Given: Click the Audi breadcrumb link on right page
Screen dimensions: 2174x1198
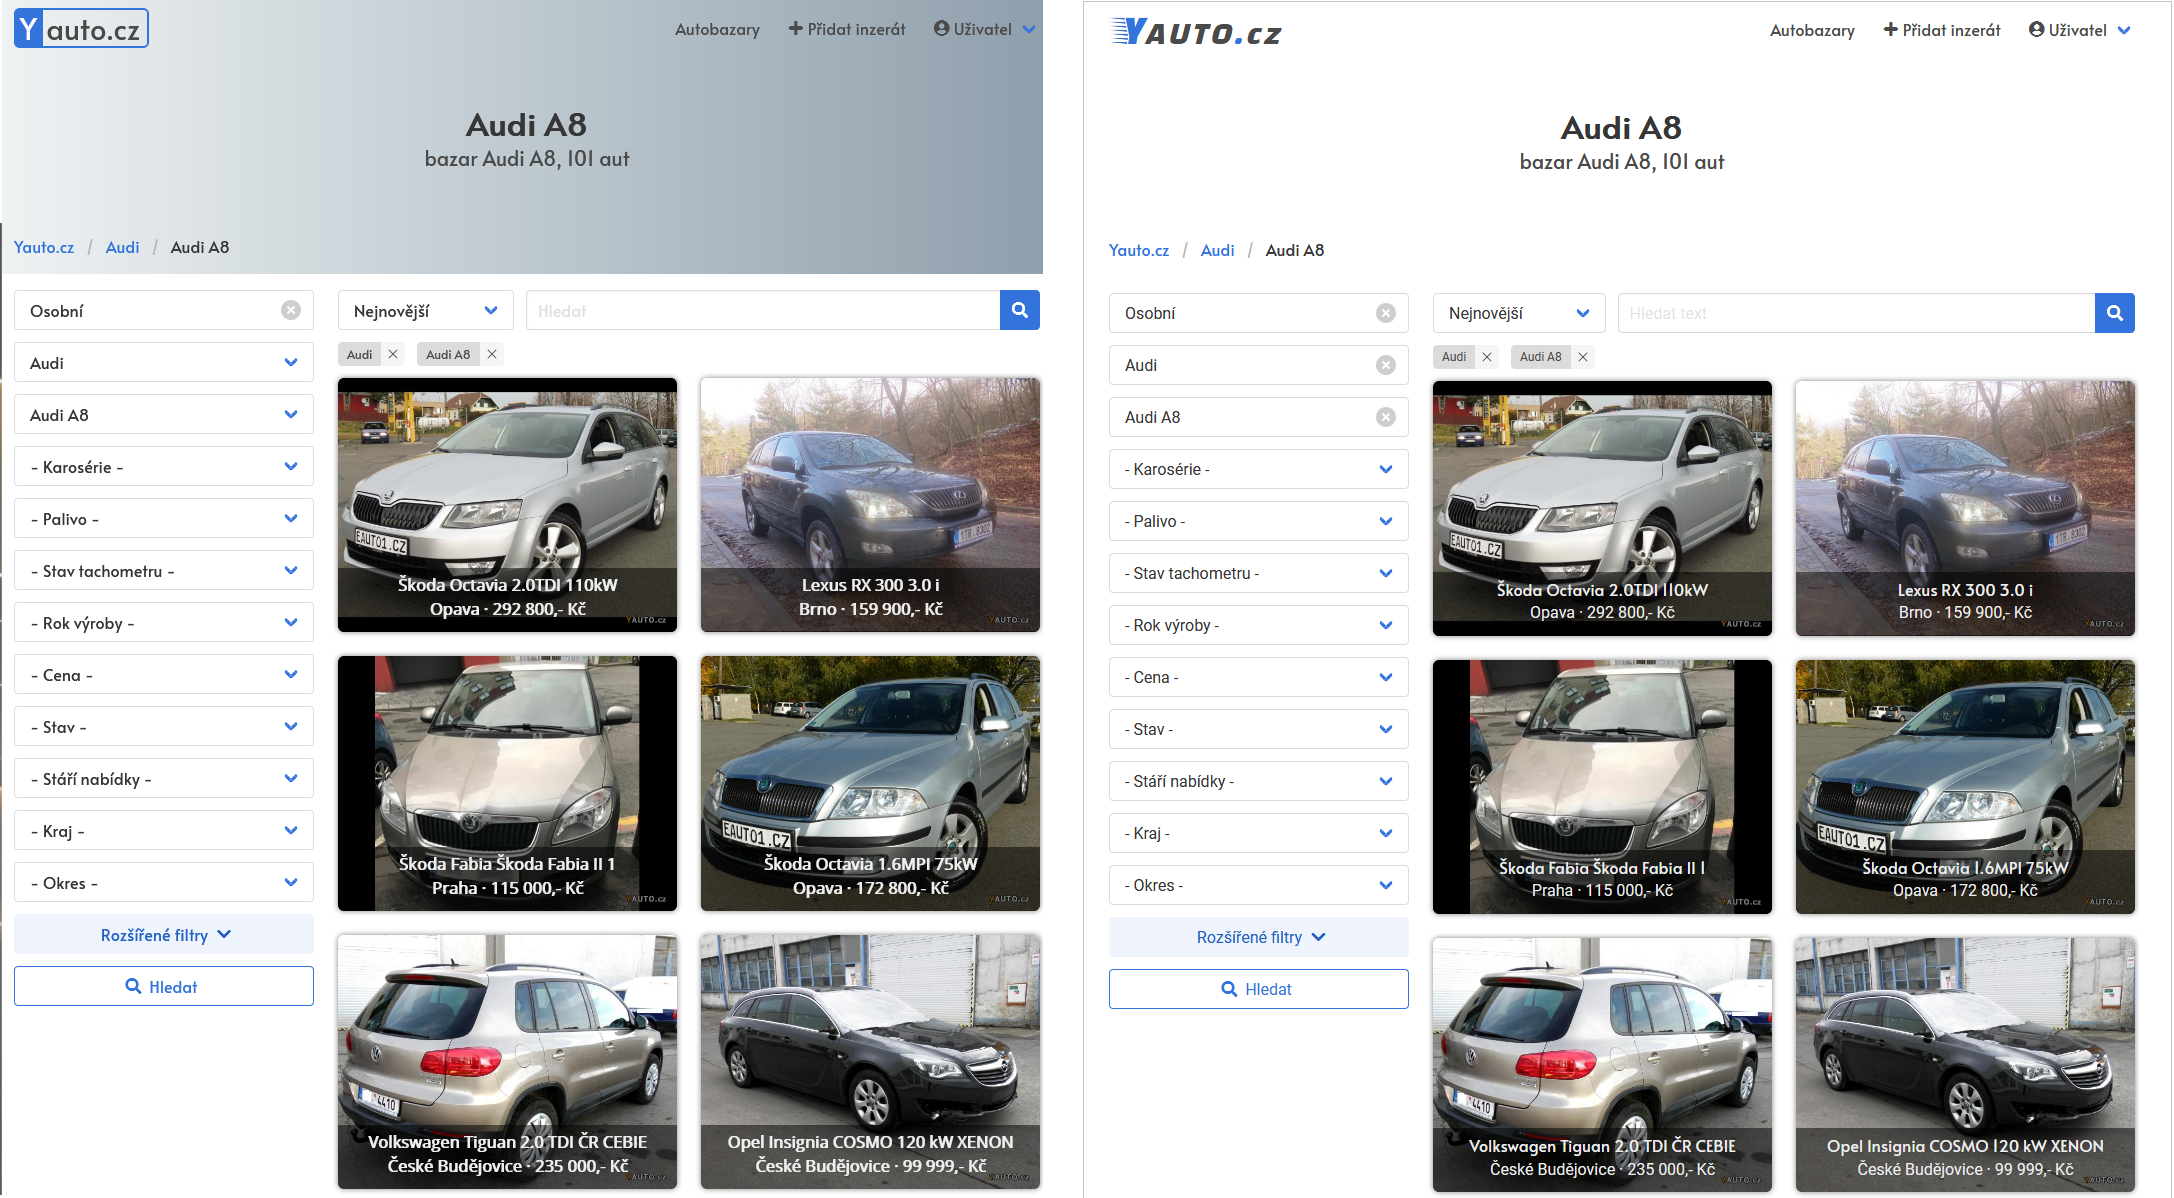Looking at the screenshot, I should pyautogui.click(x=1217, y=250).
